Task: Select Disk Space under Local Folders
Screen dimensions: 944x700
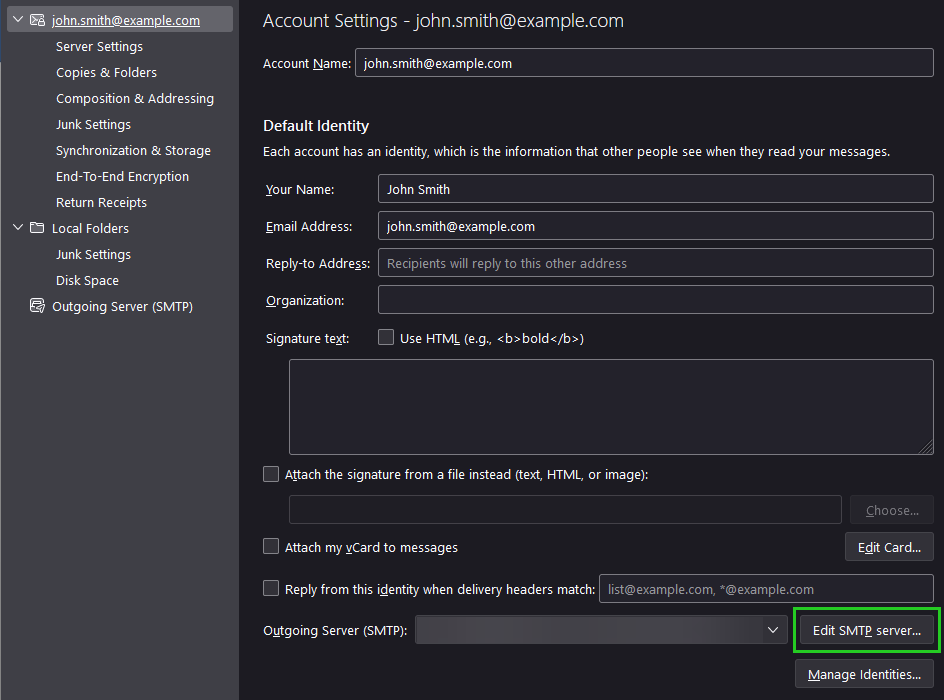Action: pyautogui.click(x=87, y=280)
